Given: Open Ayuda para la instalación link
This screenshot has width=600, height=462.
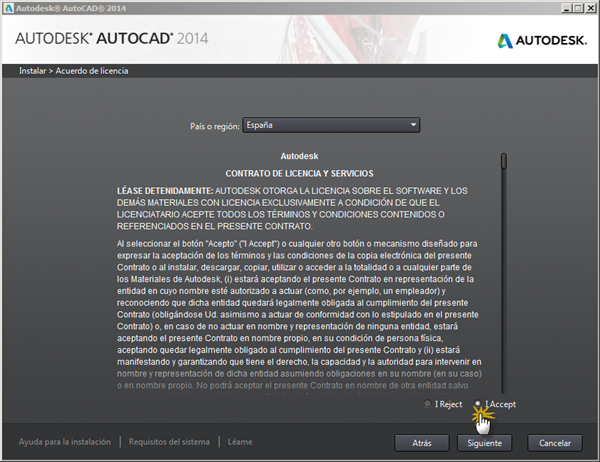Looking at the screenshot, I should (65, 442).
